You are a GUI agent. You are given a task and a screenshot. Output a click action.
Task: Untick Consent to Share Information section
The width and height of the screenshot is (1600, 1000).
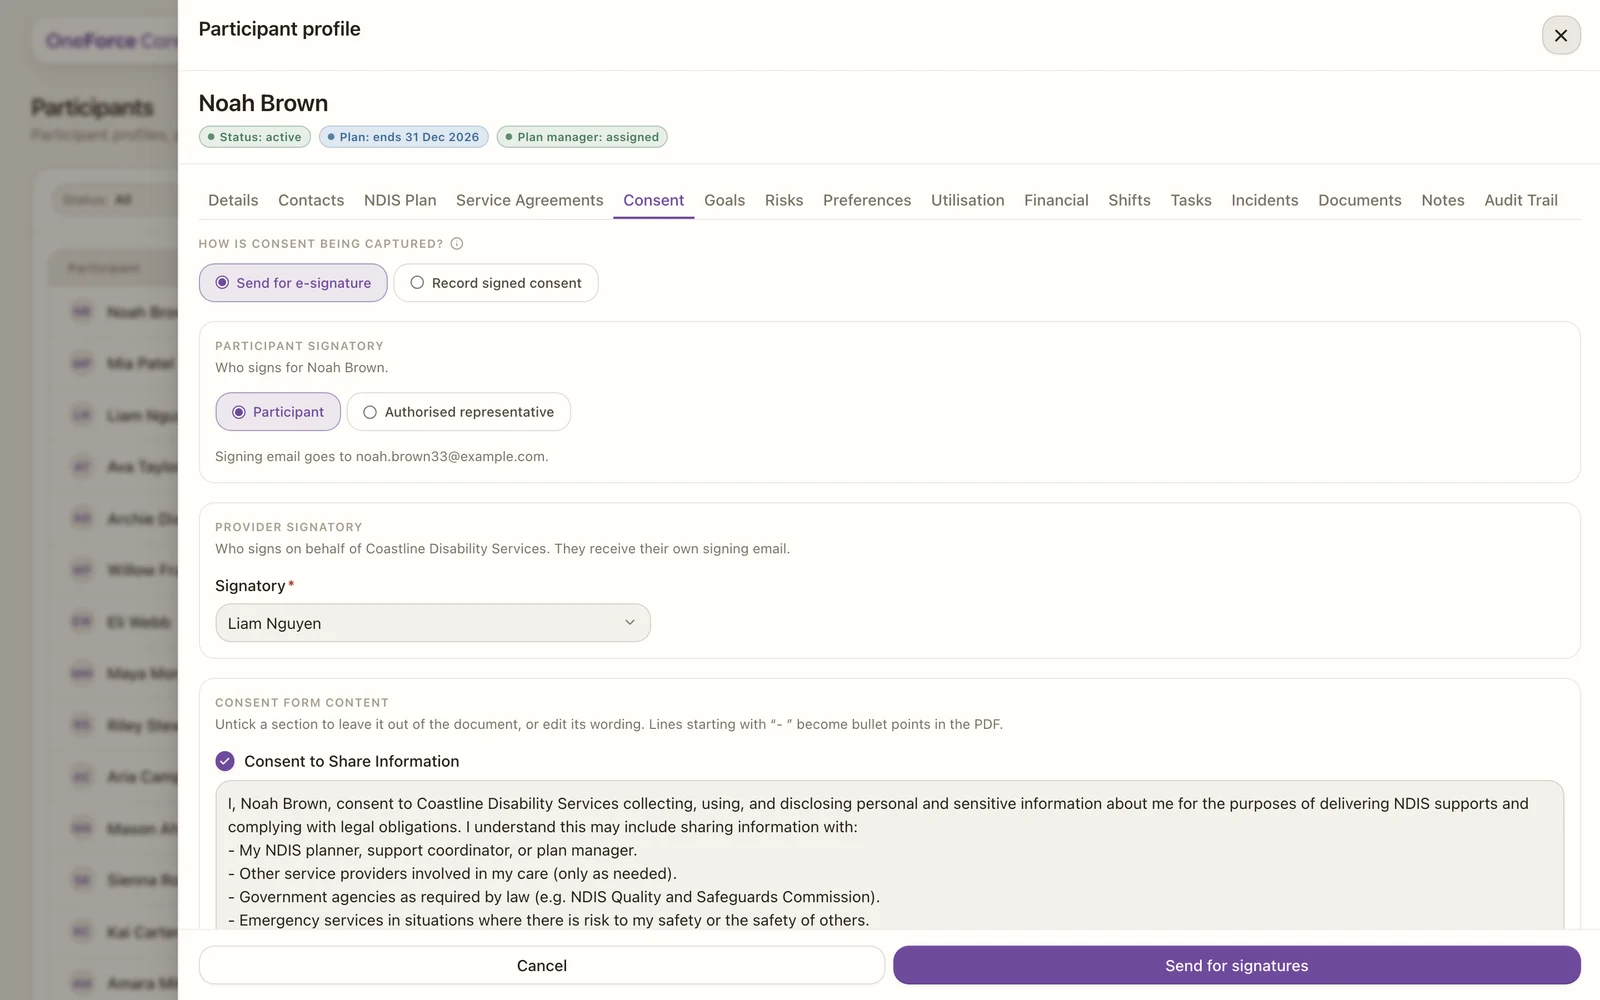click(x=225, y=761)
